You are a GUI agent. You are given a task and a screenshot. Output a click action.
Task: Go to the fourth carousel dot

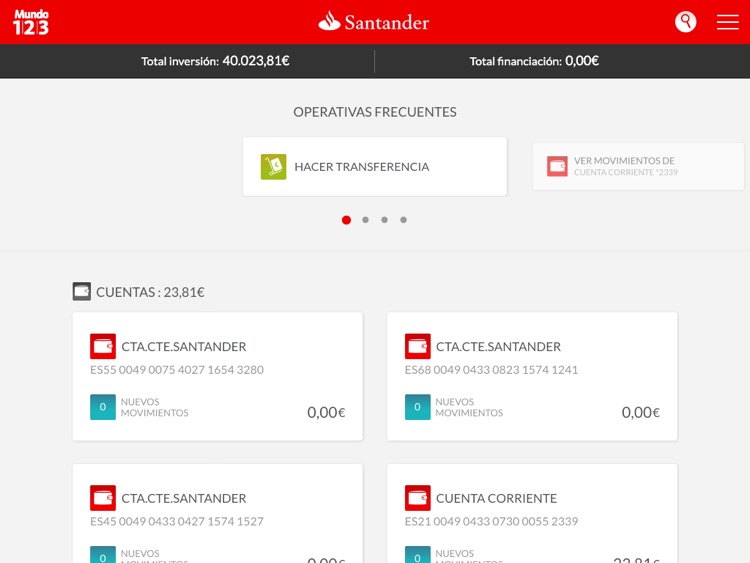pyautogui.click(x=404, y=220)
